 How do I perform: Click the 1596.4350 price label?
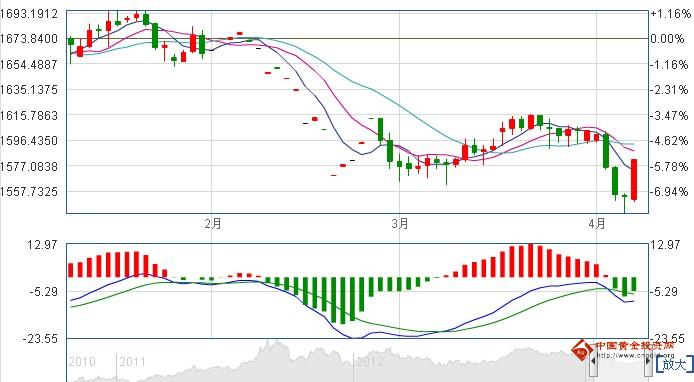click(29, 141)
